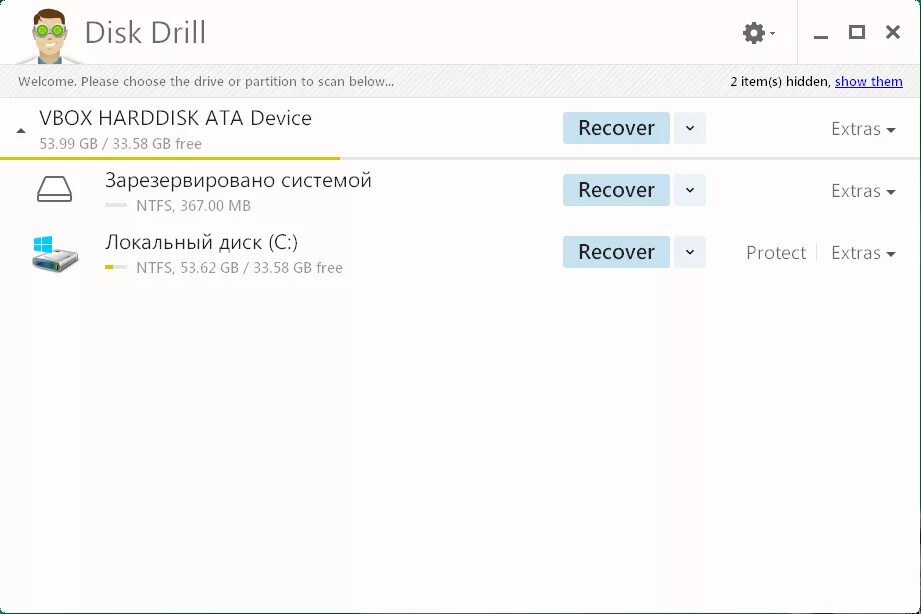Click the 'Welcome. Please choose the drive' message
921x614 pixels.
pos(206,82)
